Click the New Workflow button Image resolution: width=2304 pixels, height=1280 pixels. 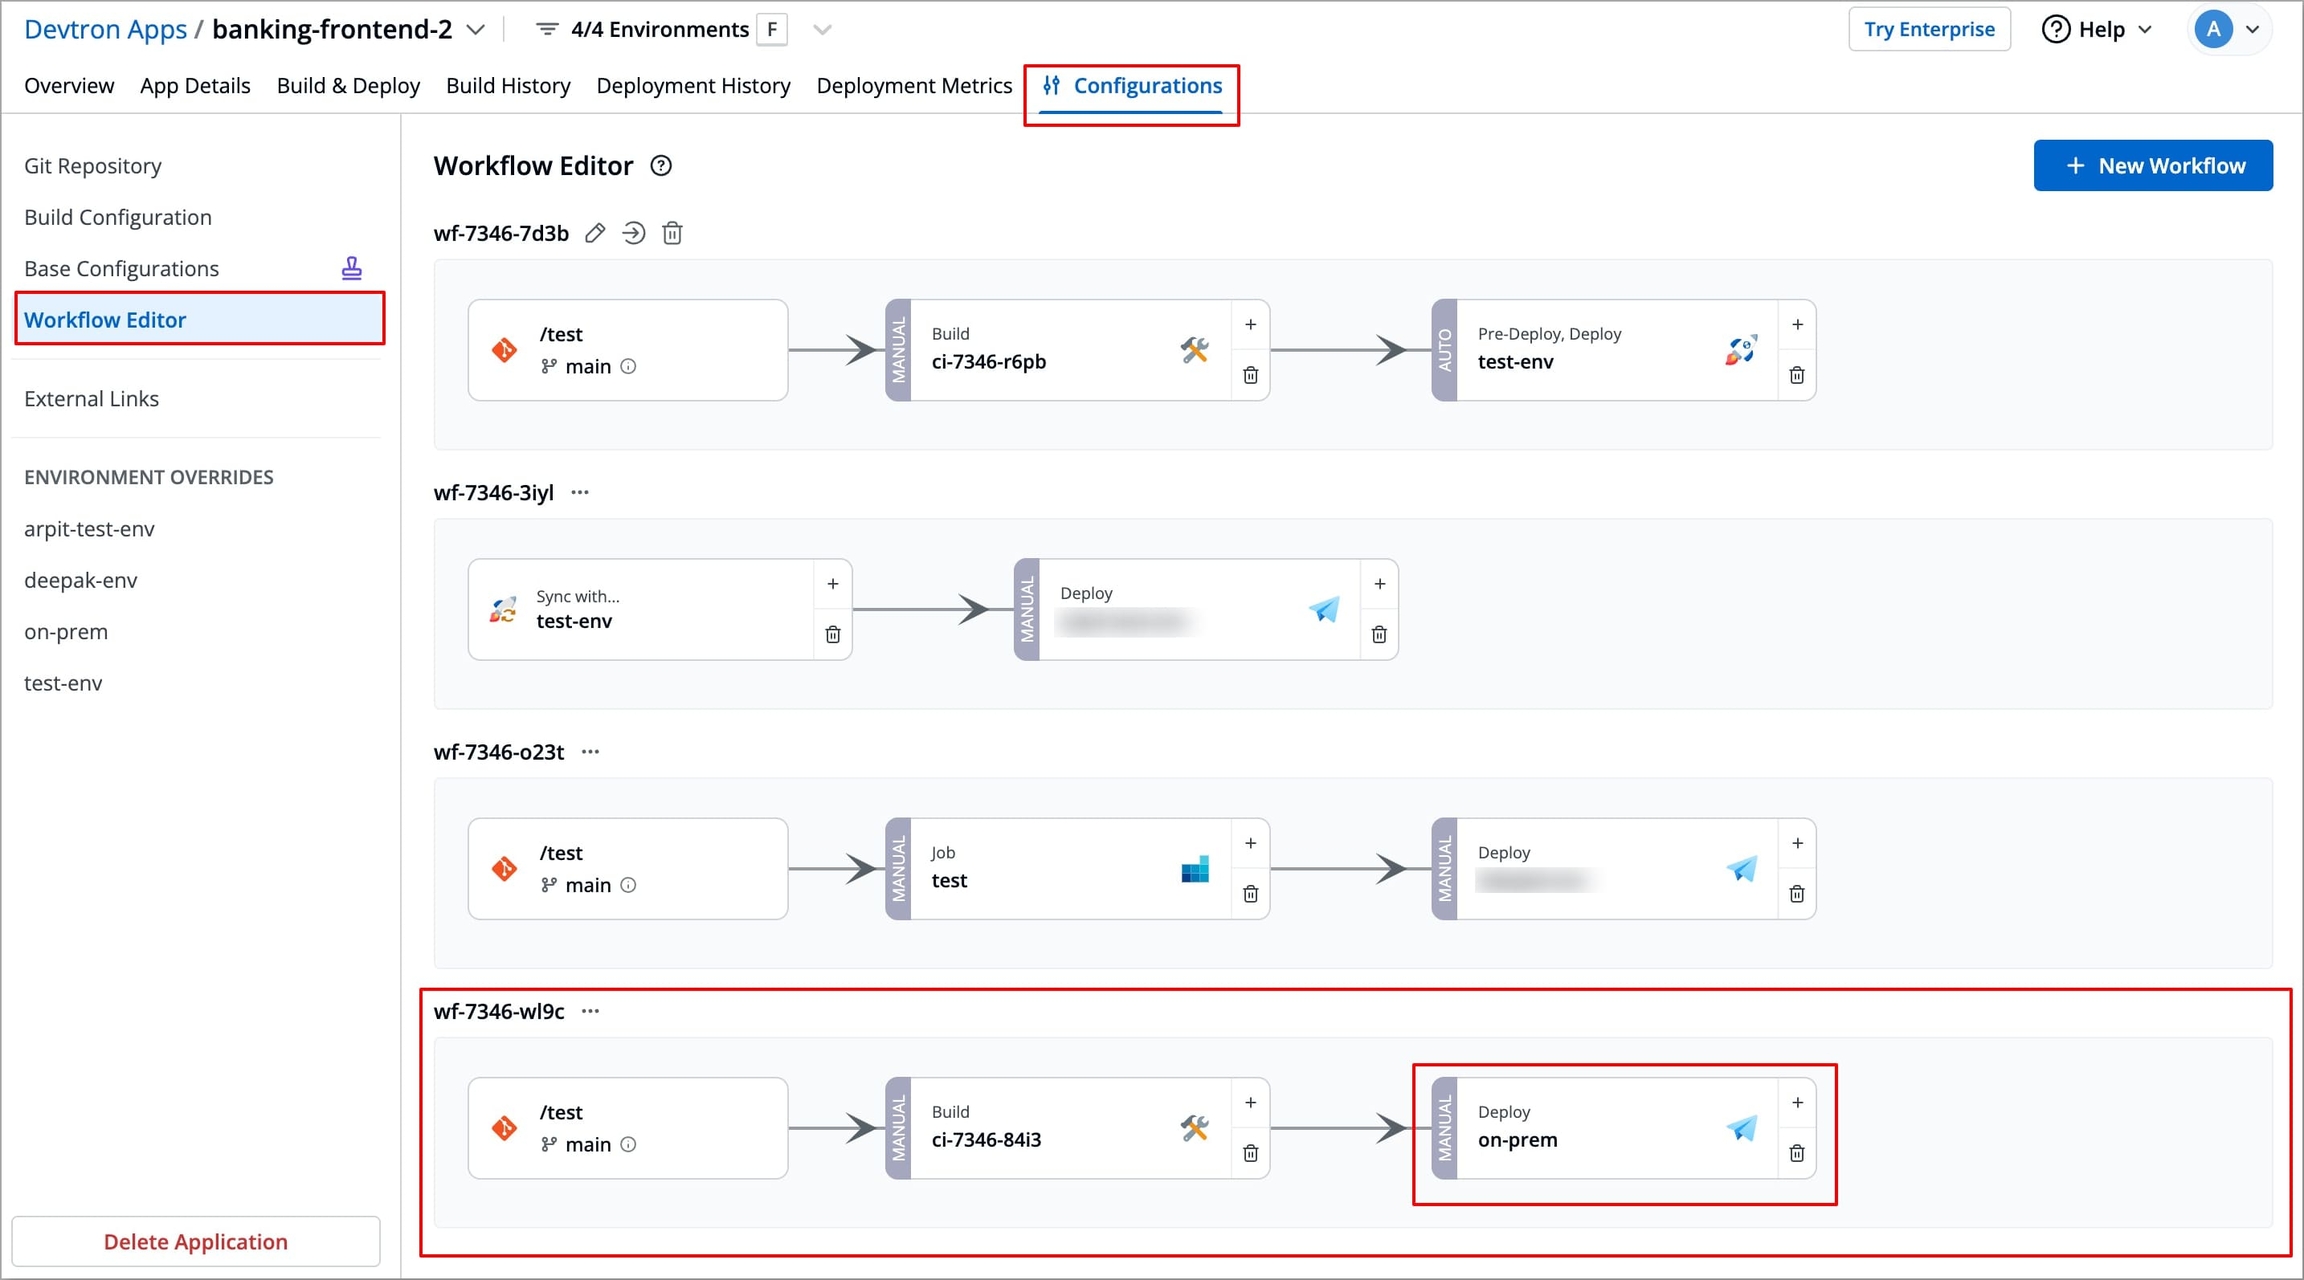(x=2152, y=166)
